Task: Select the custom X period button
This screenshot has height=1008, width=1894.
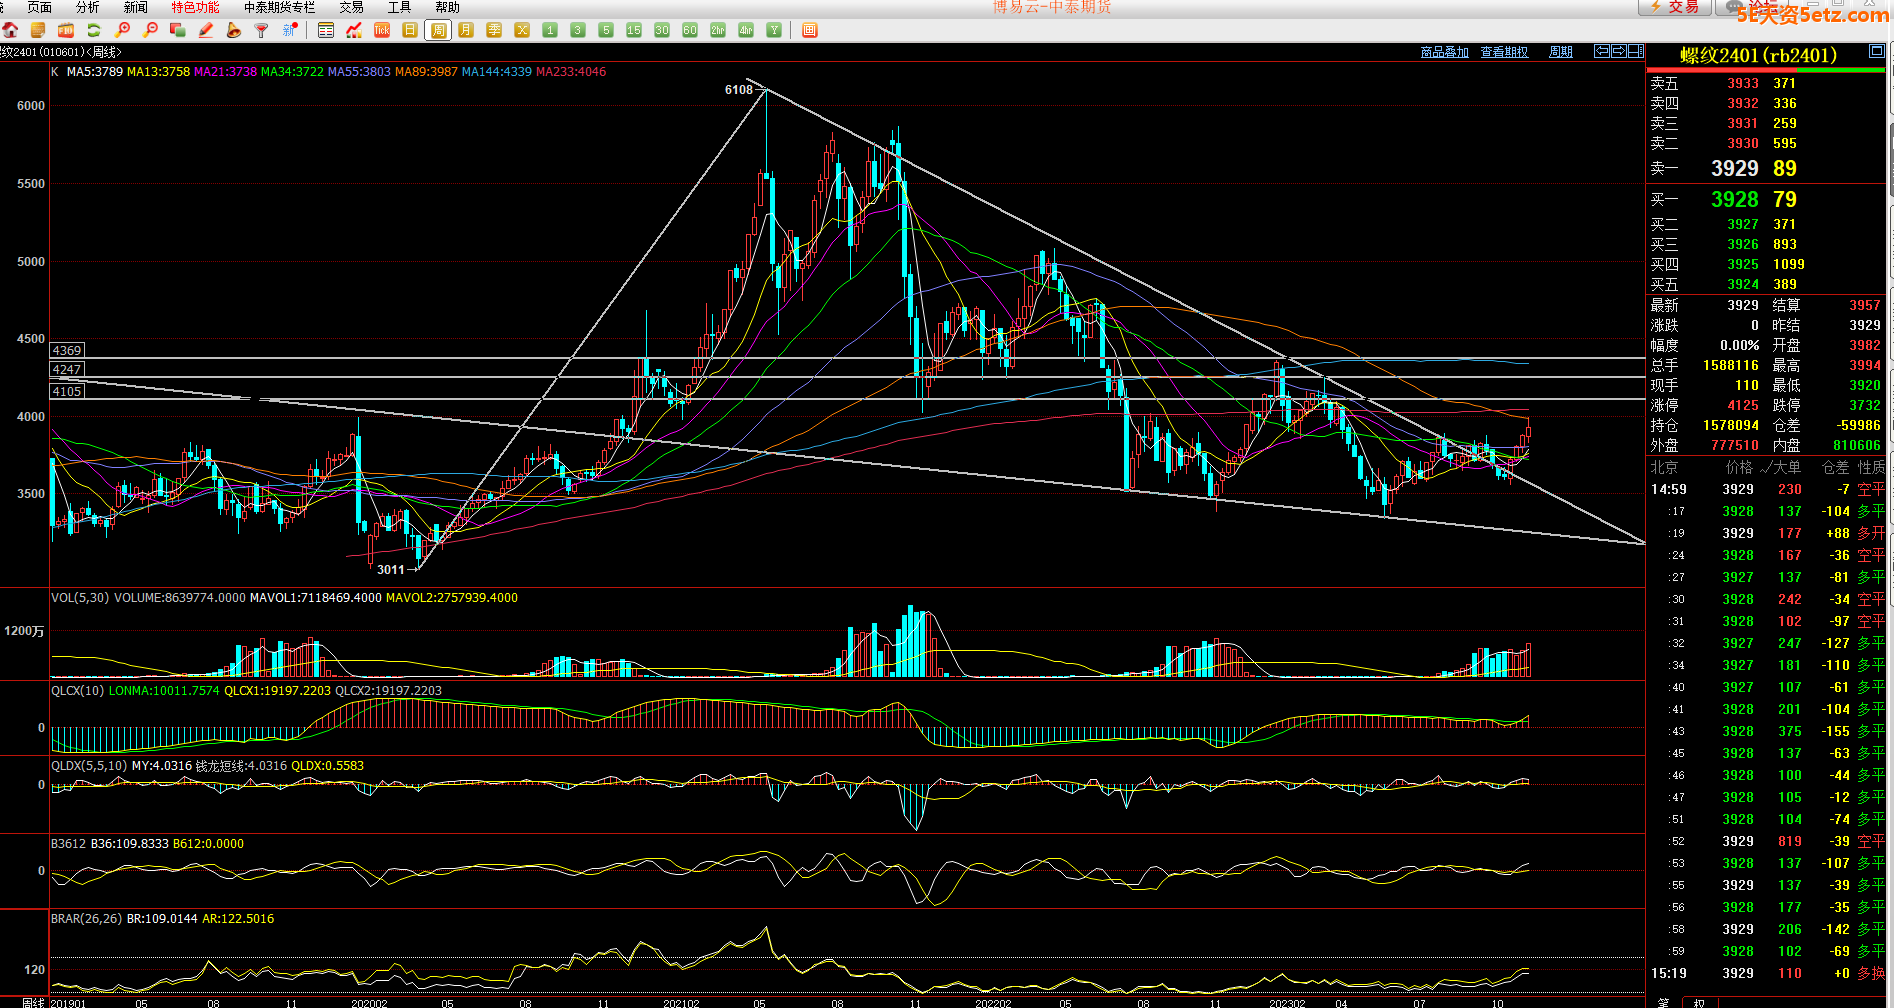Action: (522, 30)
